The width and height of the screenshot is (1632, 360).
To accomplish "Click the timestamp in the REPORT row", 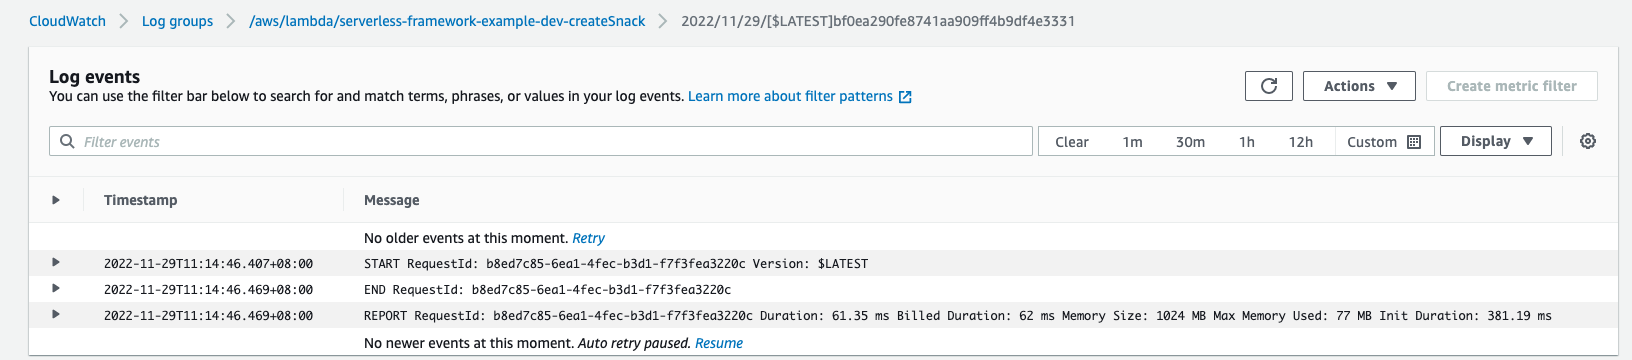I will tap(208, 316).
